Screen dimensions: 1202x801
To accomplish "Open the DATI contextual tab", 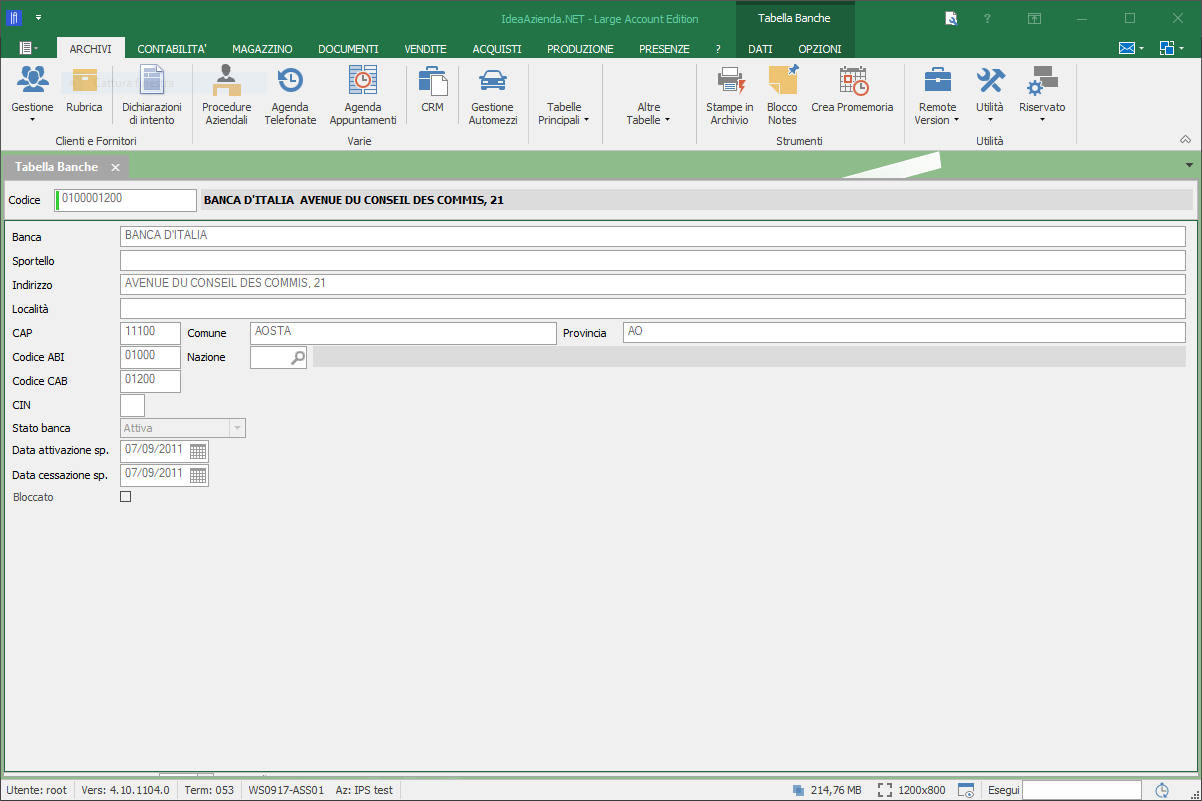I will pos(760,48).
